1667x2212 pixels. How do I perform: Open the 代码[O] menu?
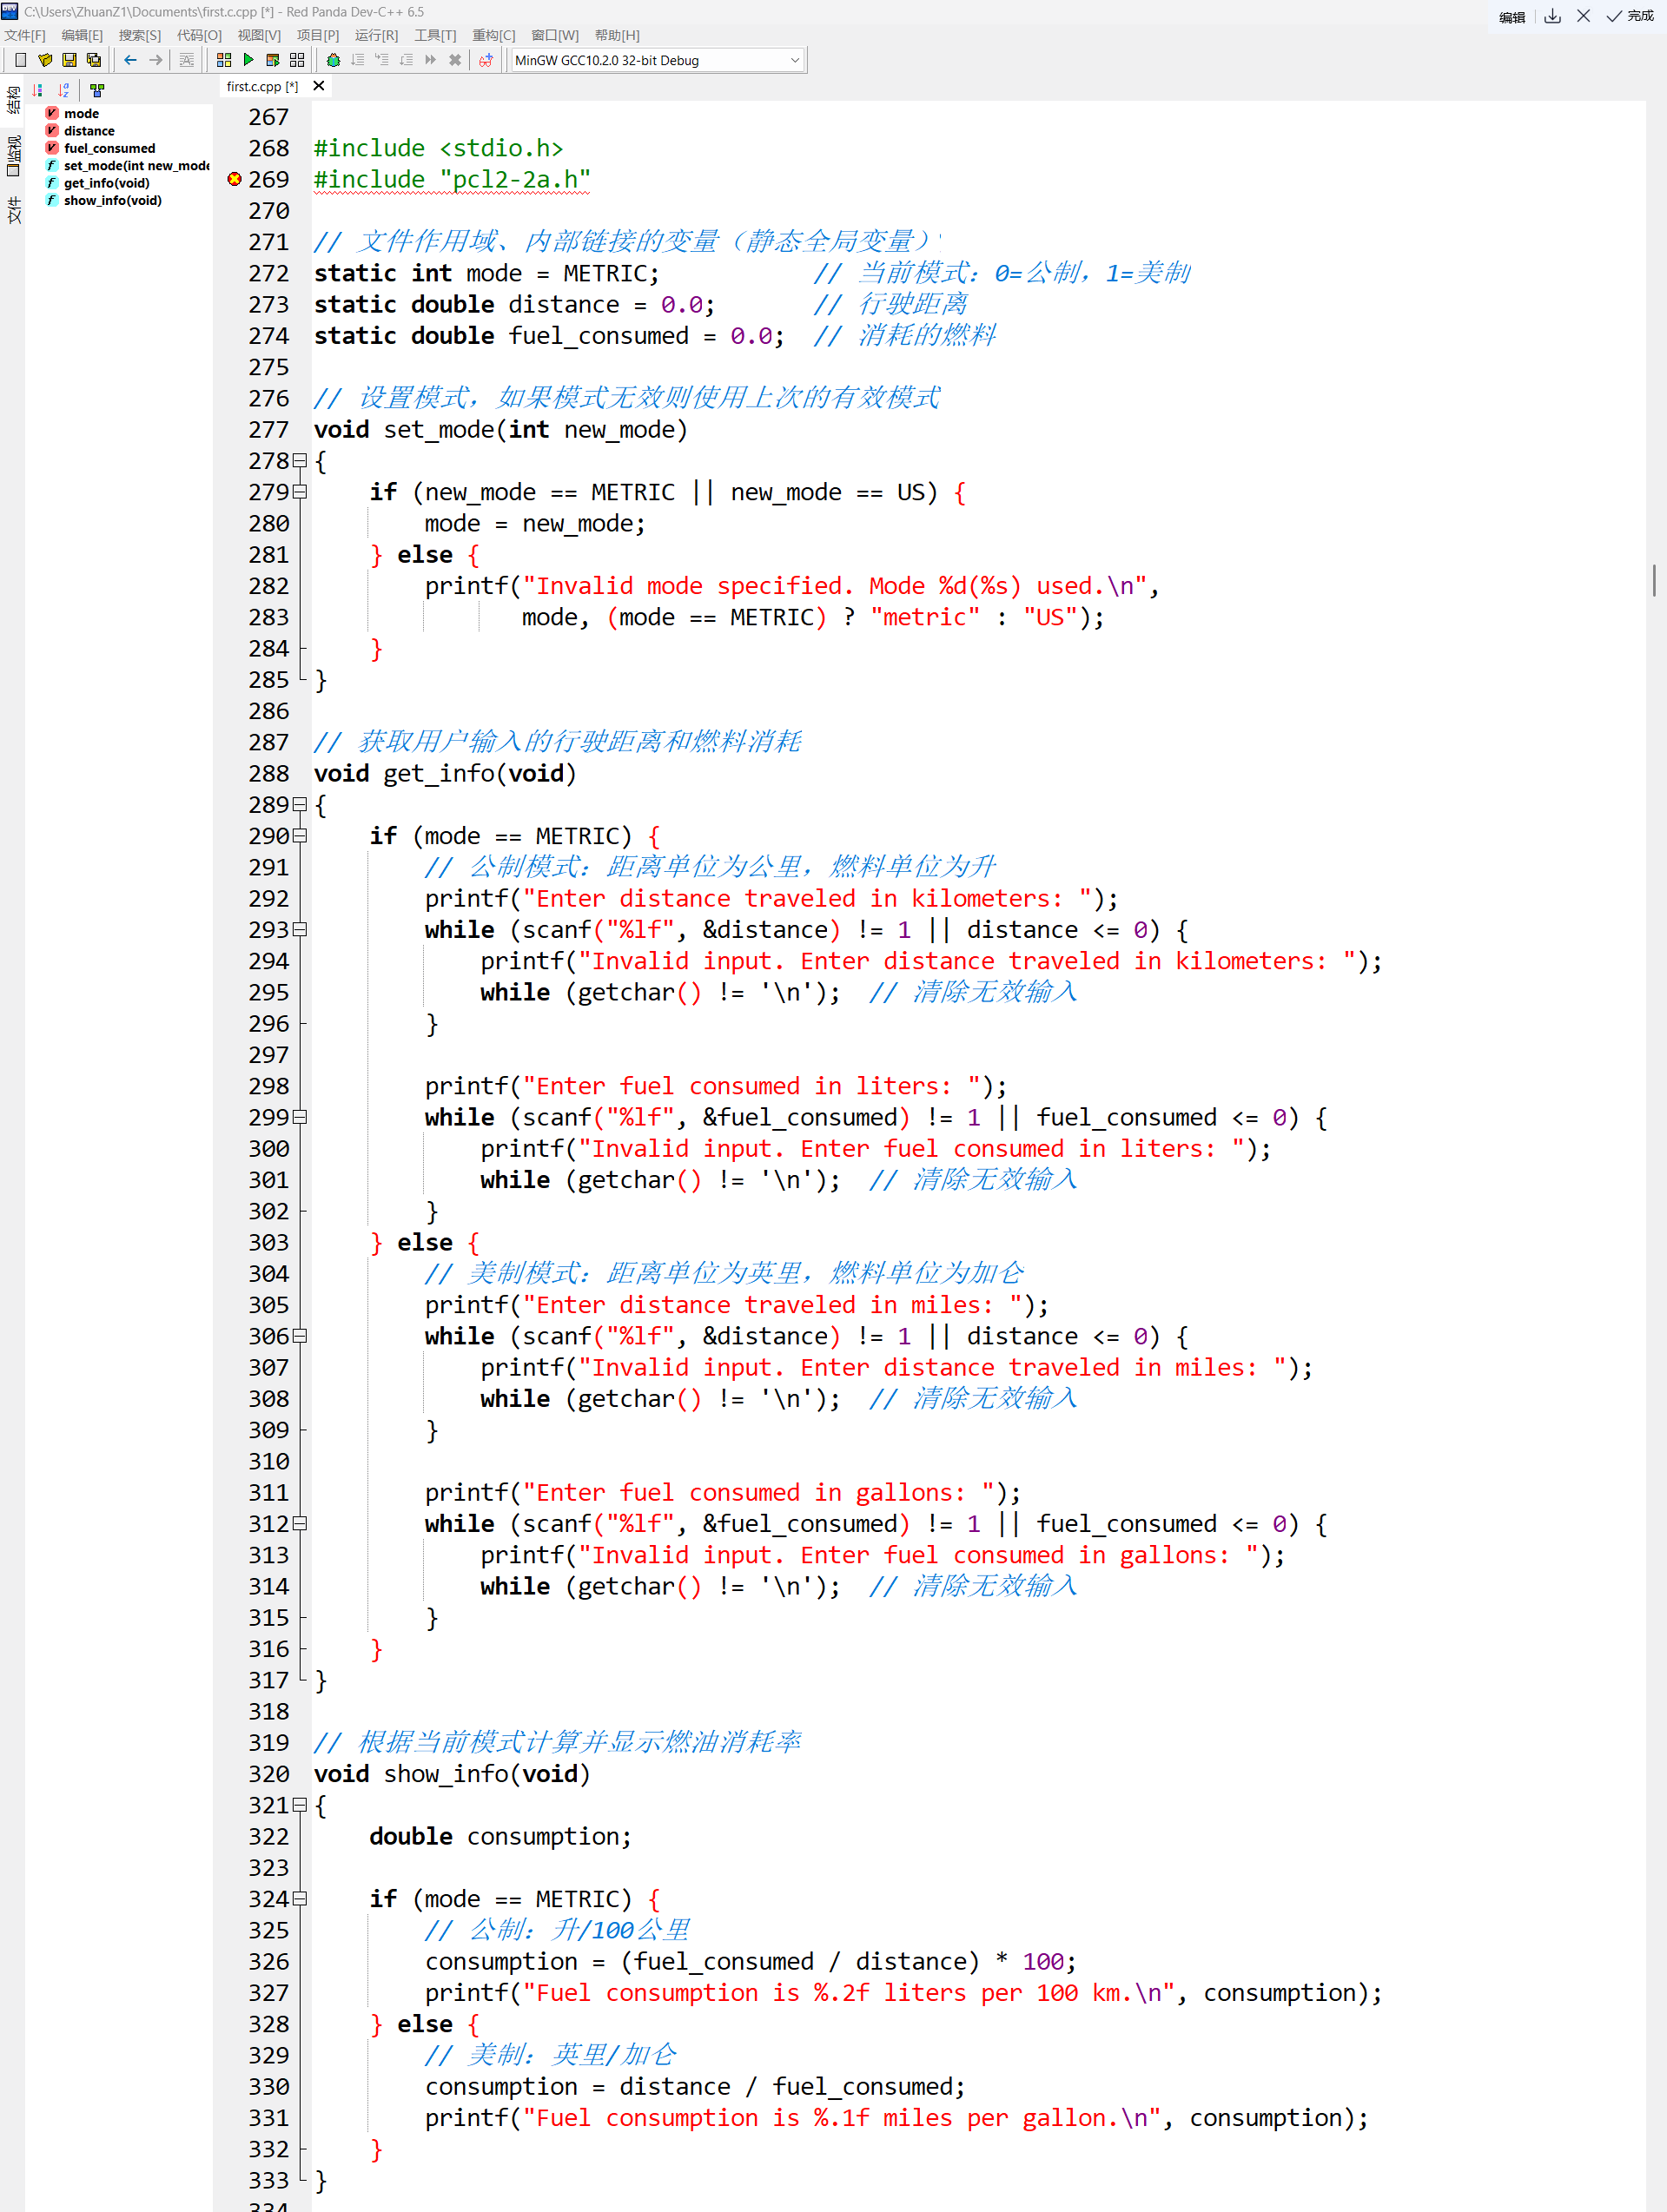(199, 35)
